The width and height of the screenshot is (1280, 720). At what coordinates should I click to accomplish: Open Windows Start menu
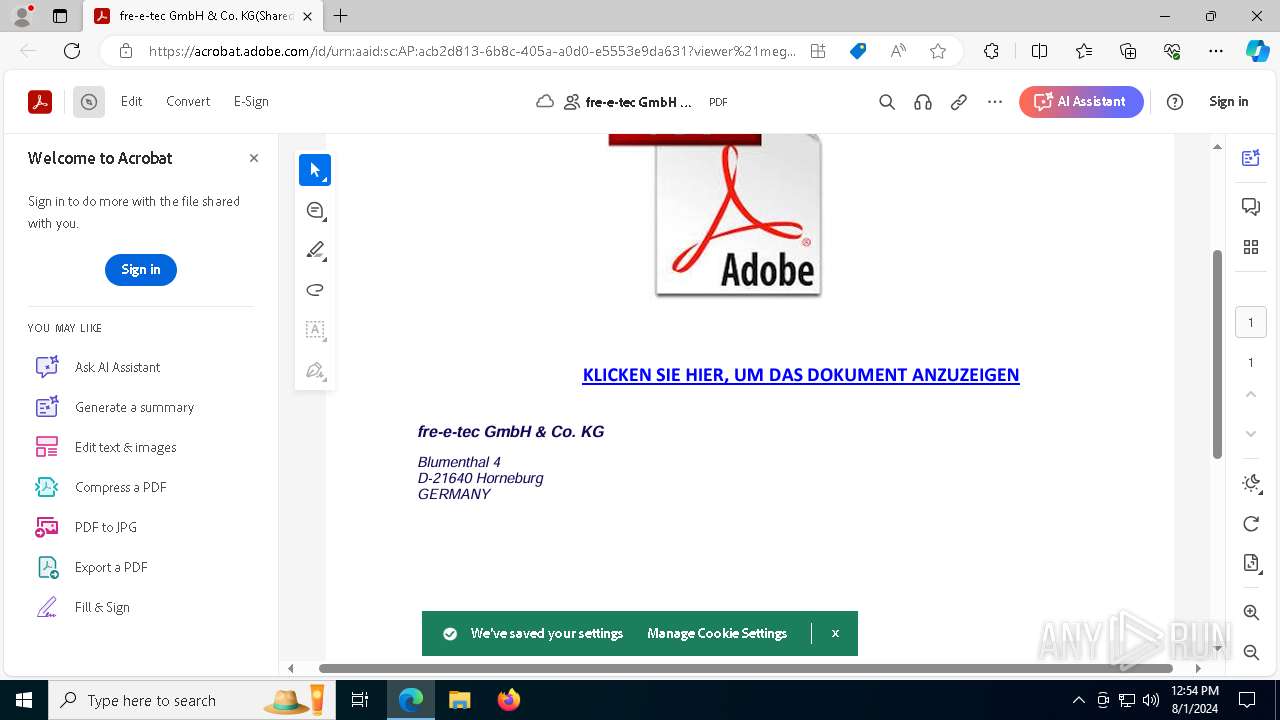(x=24, y=700)
